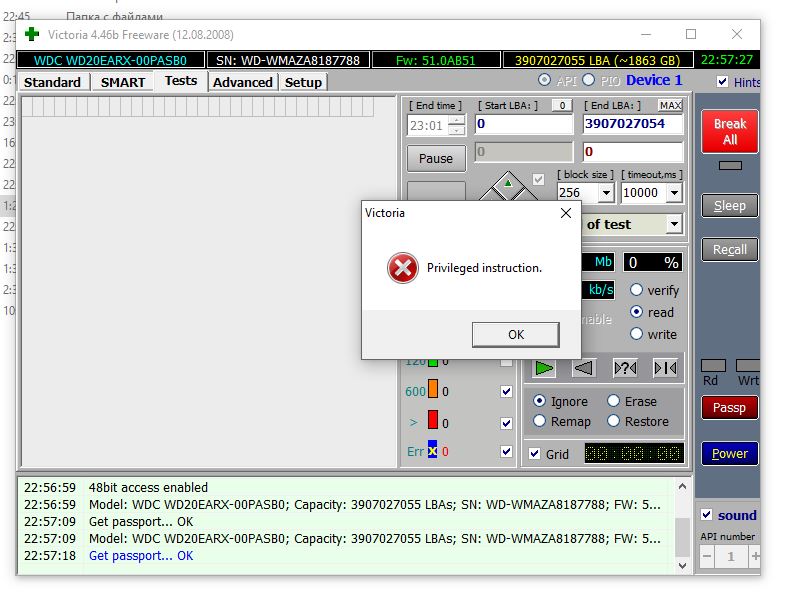Open the Setup tab
This screenshot has height=599, width=791.
click(303, 82)
